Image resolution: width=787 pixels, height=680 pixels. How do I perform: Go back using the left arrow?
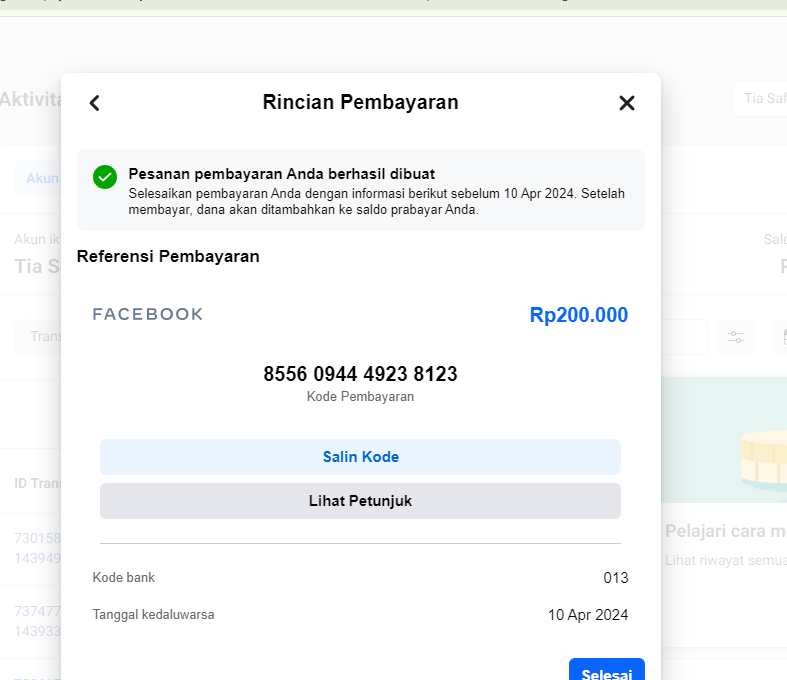point(95,102)
